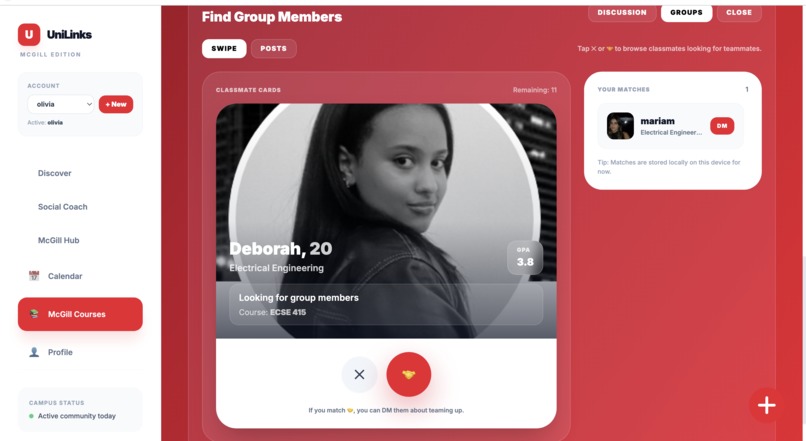Click the Calendar icon in sidebar
Viewport: 806px width, 441px height.
click(34, 275)
